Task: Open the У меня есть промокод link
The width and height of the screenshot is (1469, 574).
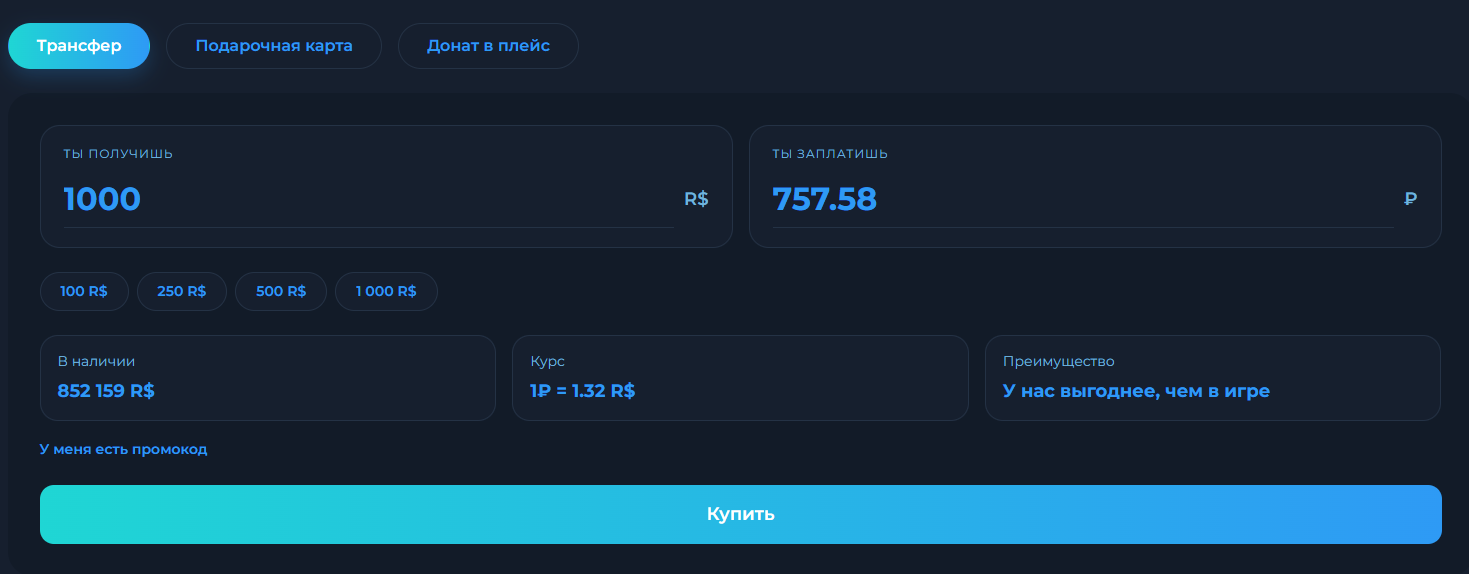Action: tap(123, 449)
